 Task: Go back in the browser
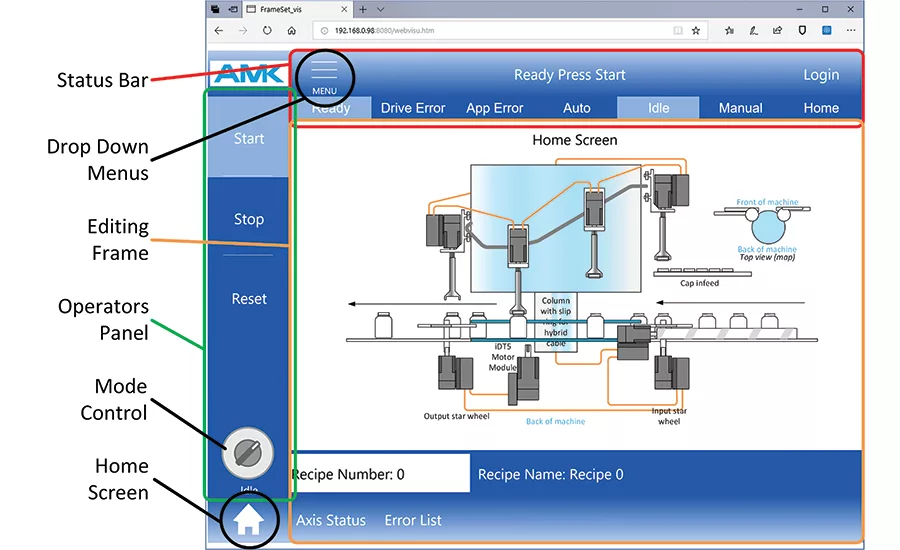pyautogui.click(x=219, y=30)
